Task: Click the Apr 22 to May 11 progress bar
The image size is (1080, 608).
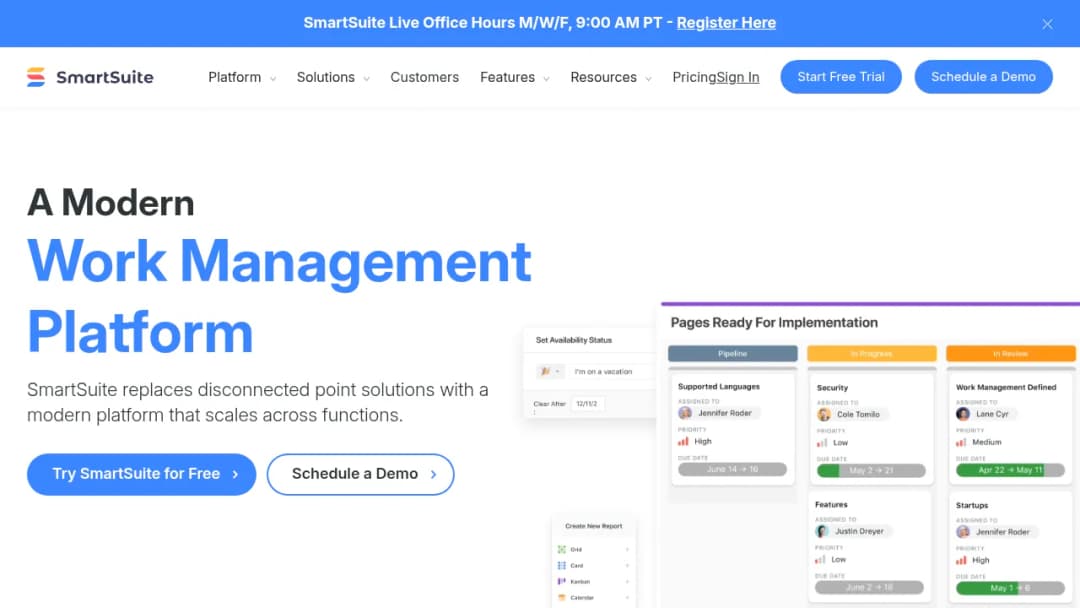Action: pos(1010,470)
